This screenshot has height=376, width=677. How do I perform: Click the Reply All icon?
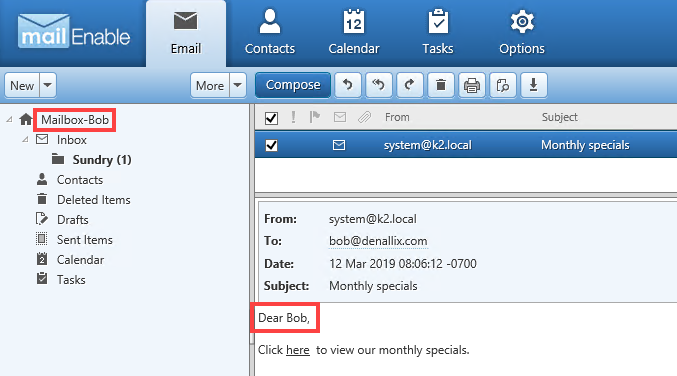pyautogui.click(x=379, y=85)
